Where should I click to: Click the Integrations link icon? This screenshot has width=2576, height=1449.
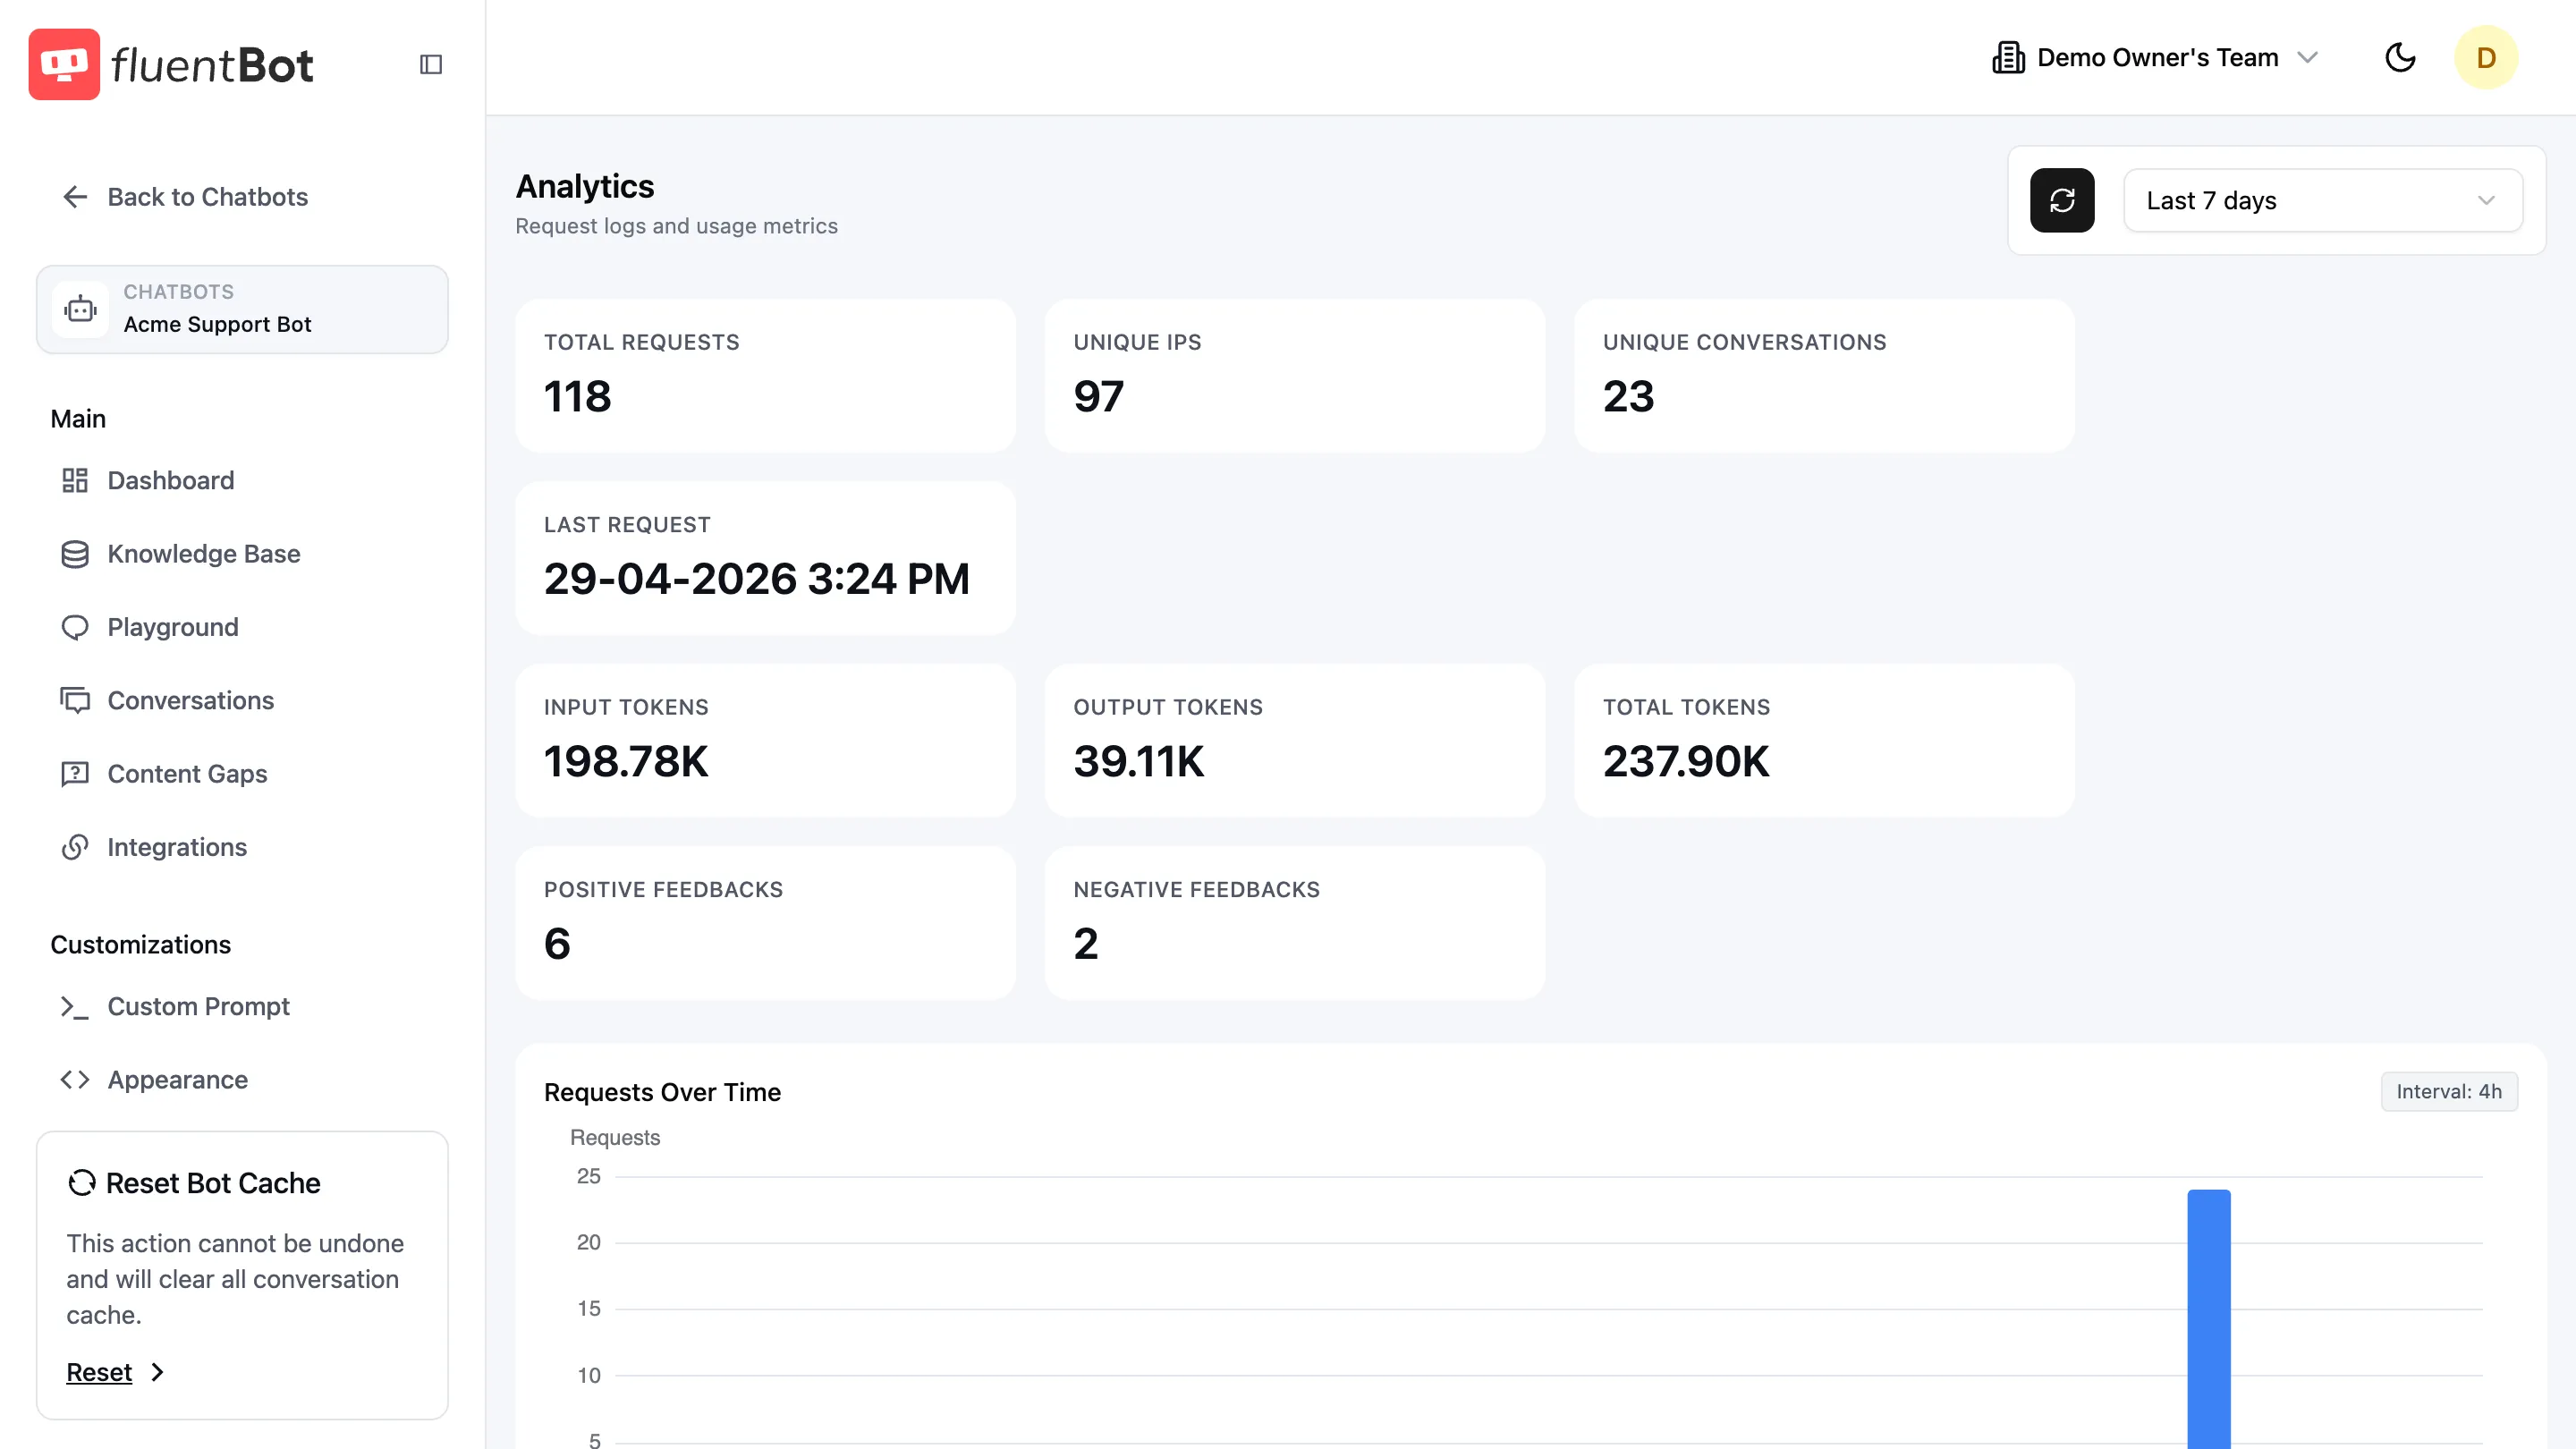(75, 847)
